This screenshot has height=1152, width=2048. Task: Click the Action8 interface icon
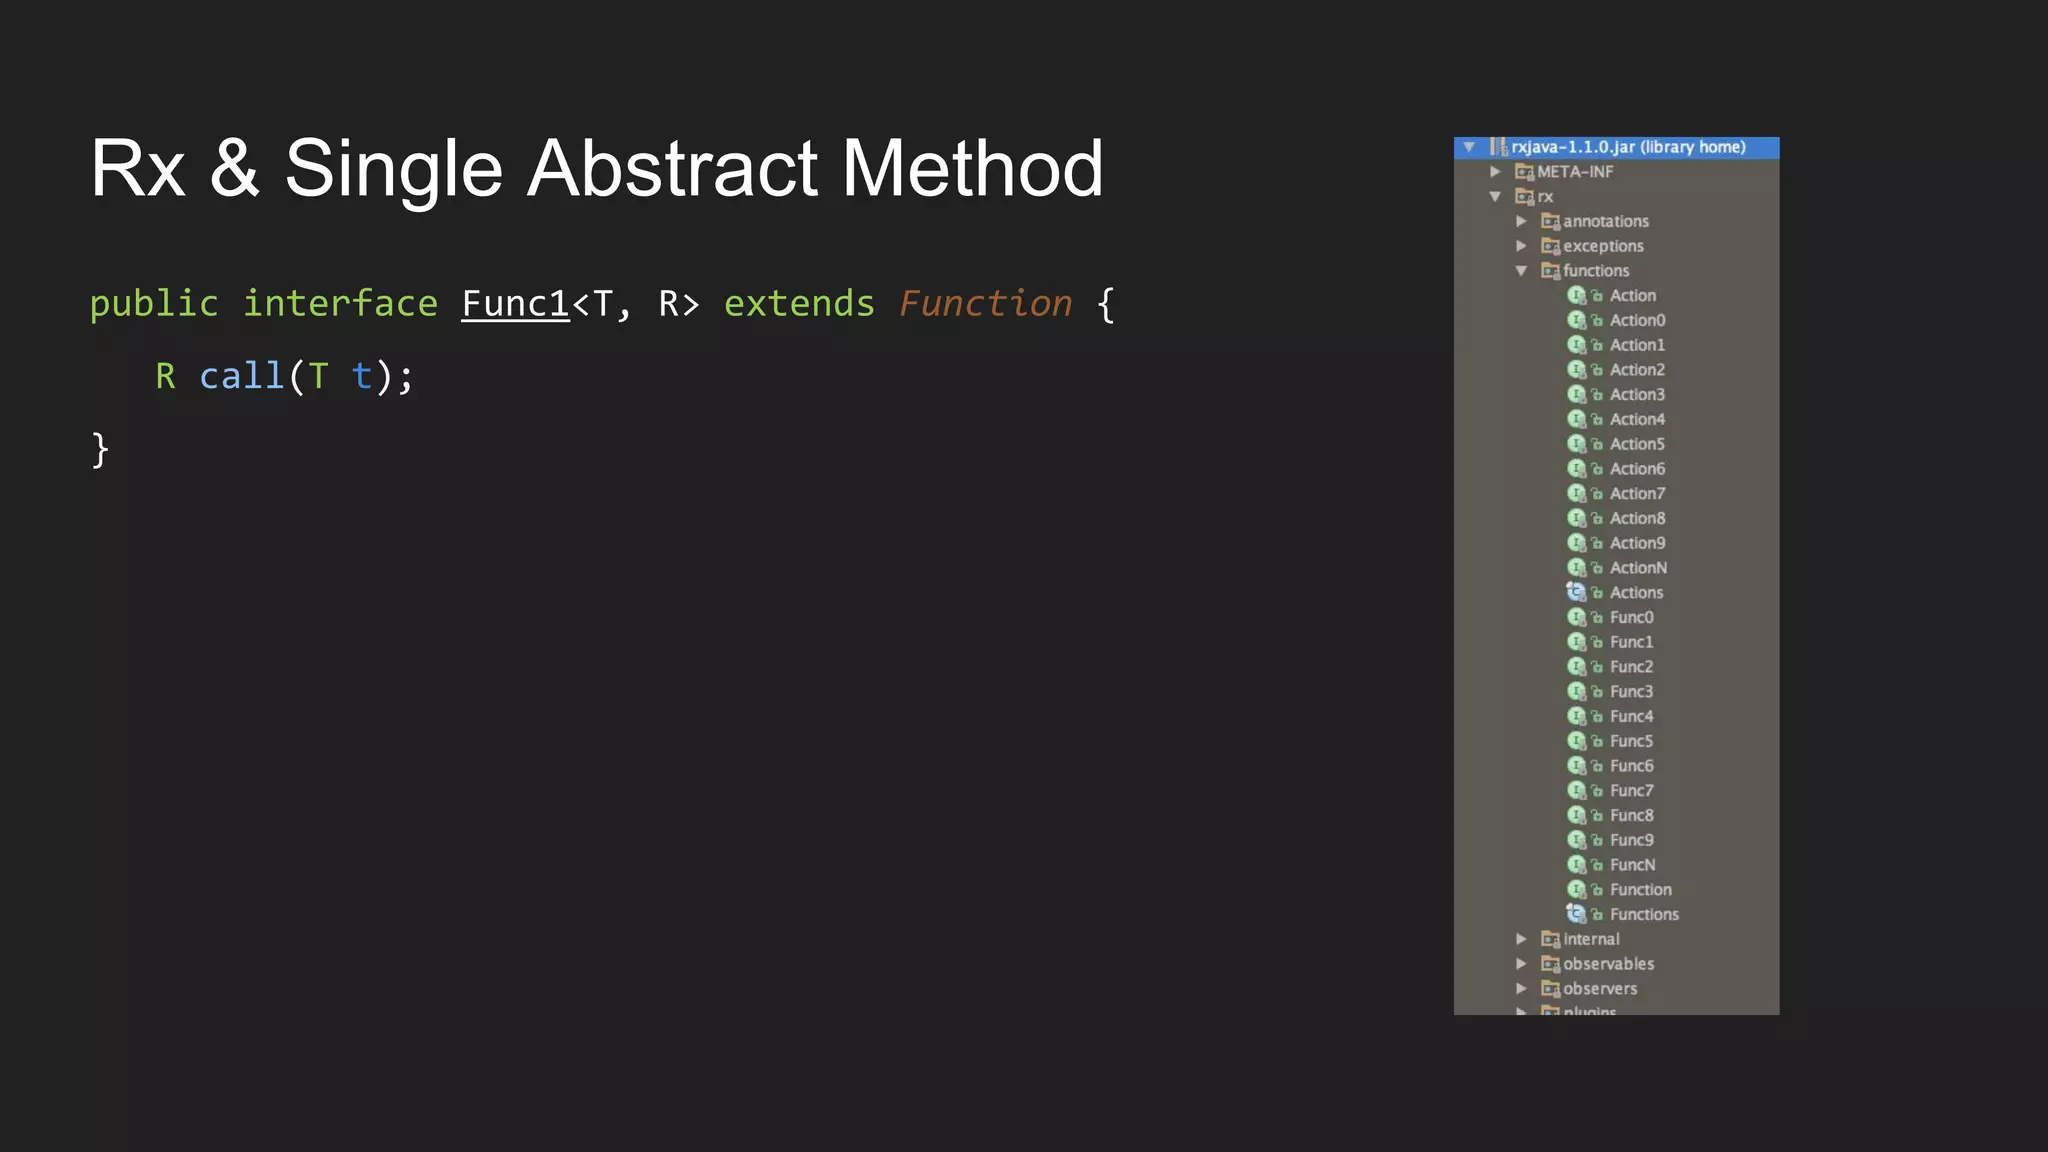(x=1577, y=518)
